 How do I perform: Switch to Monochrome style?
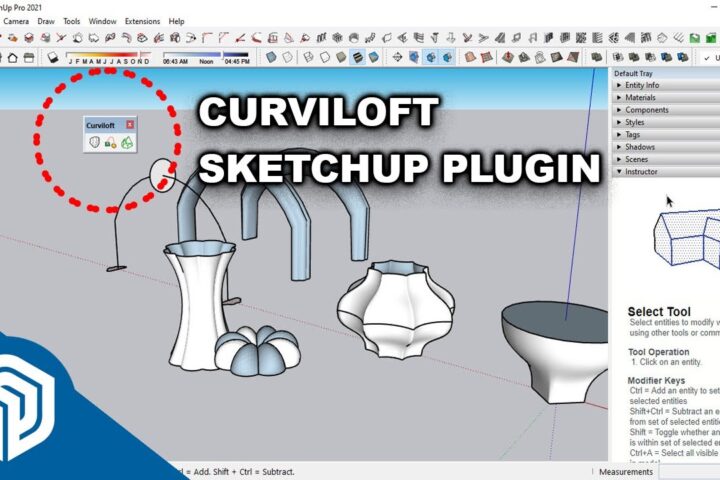click(374, 57)
